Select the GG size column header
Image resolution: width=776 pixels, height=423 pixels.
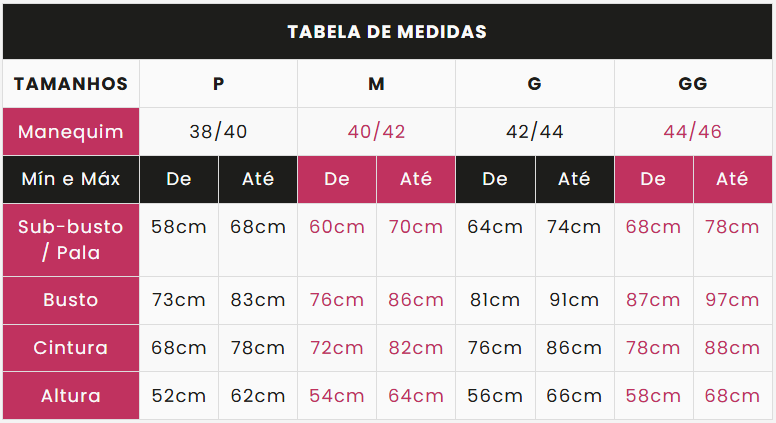point(693,84)
